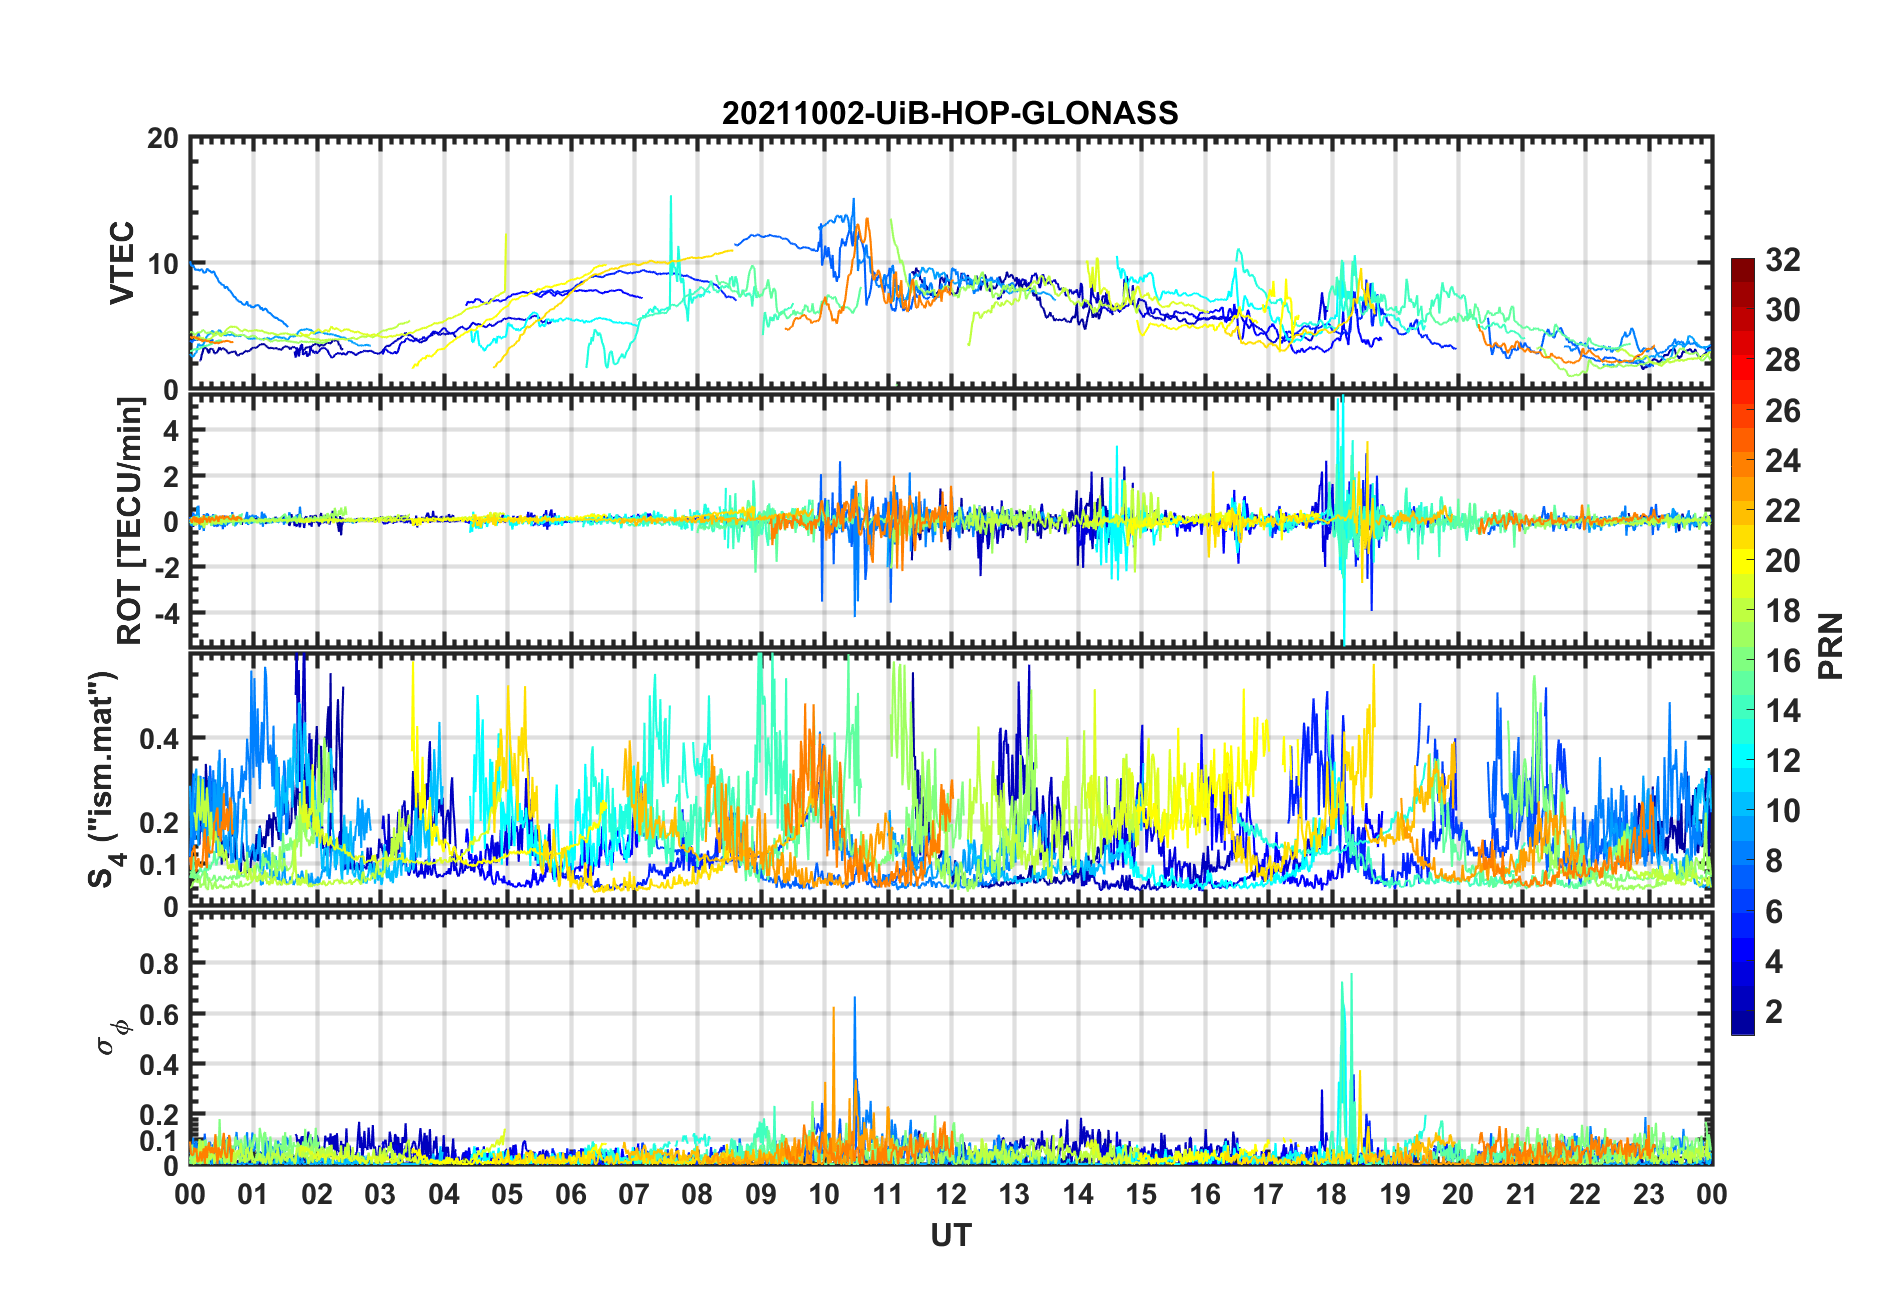This screenshot has width=1902, height=1292.
Task: Click x-axis tick label 17
Action: click(1268, 1194)
